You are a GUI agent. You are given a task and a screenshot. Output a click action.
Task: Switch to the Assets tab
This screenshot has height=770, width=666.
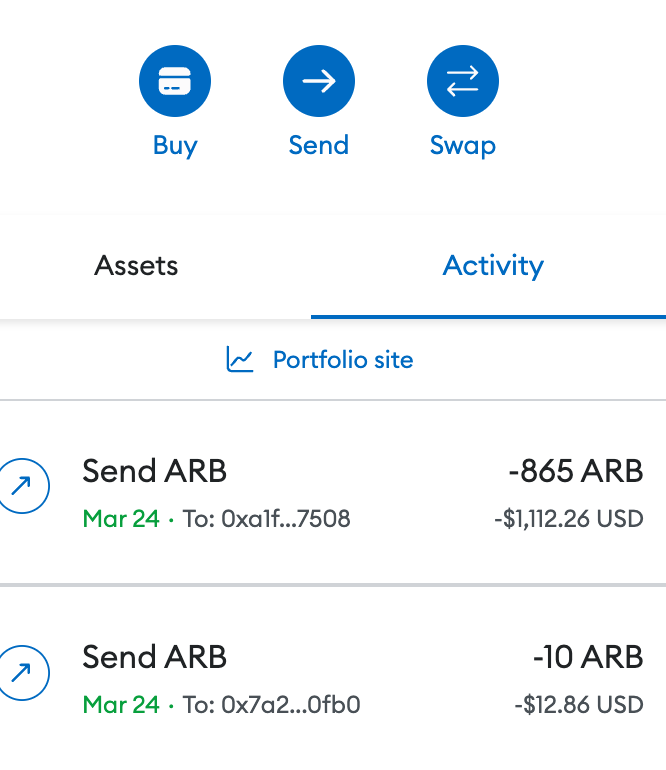[136, 266]
